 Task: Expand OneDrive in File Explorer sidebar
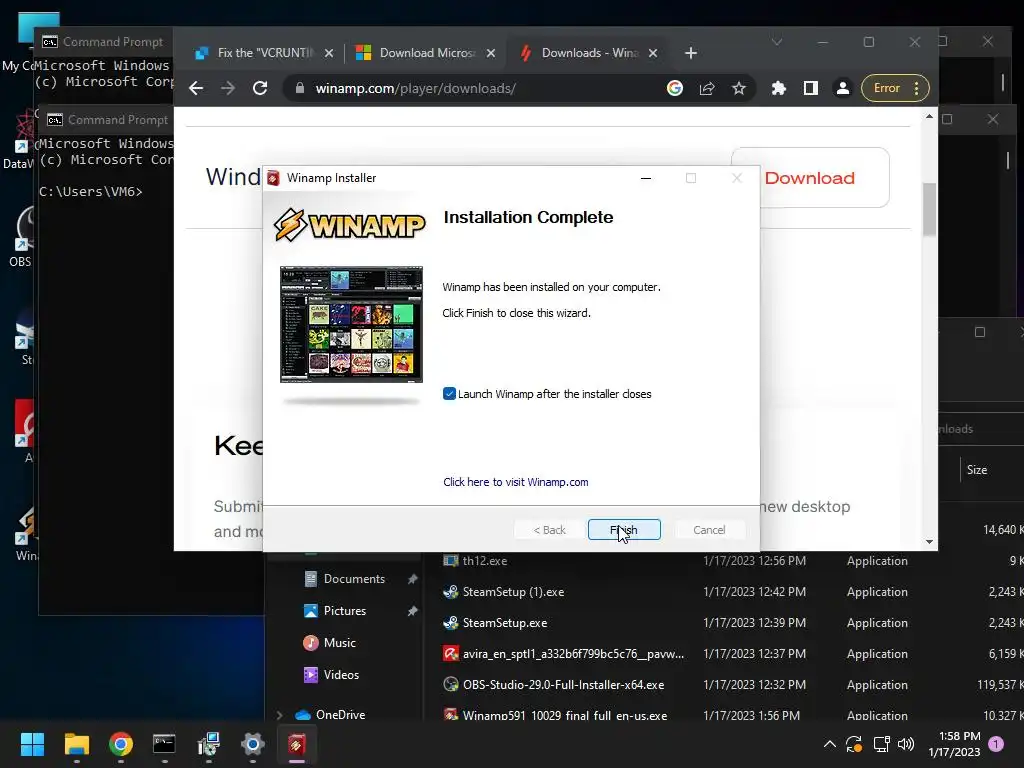[280, 715]
